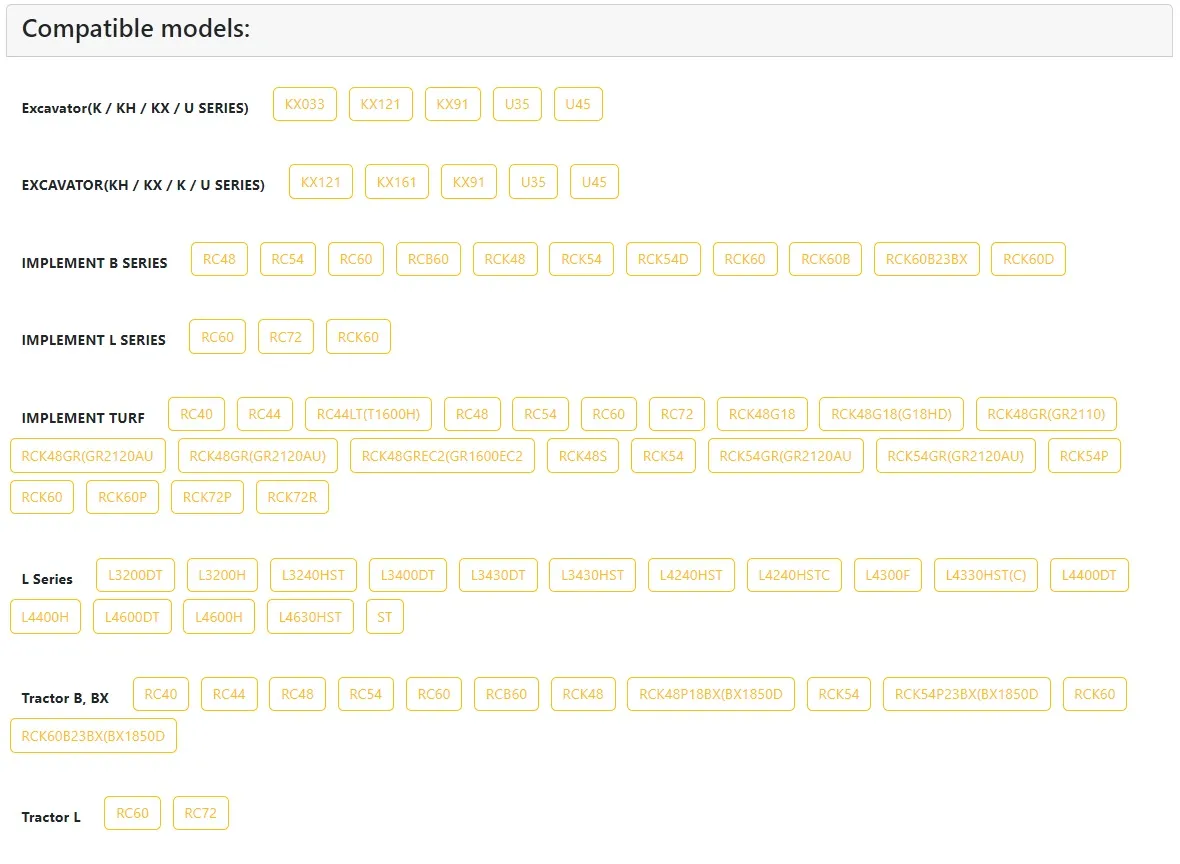This screenshot has width=1180, height=864.
Task: Open the RC44LT(T1600H) model tag
Action: 368,414
